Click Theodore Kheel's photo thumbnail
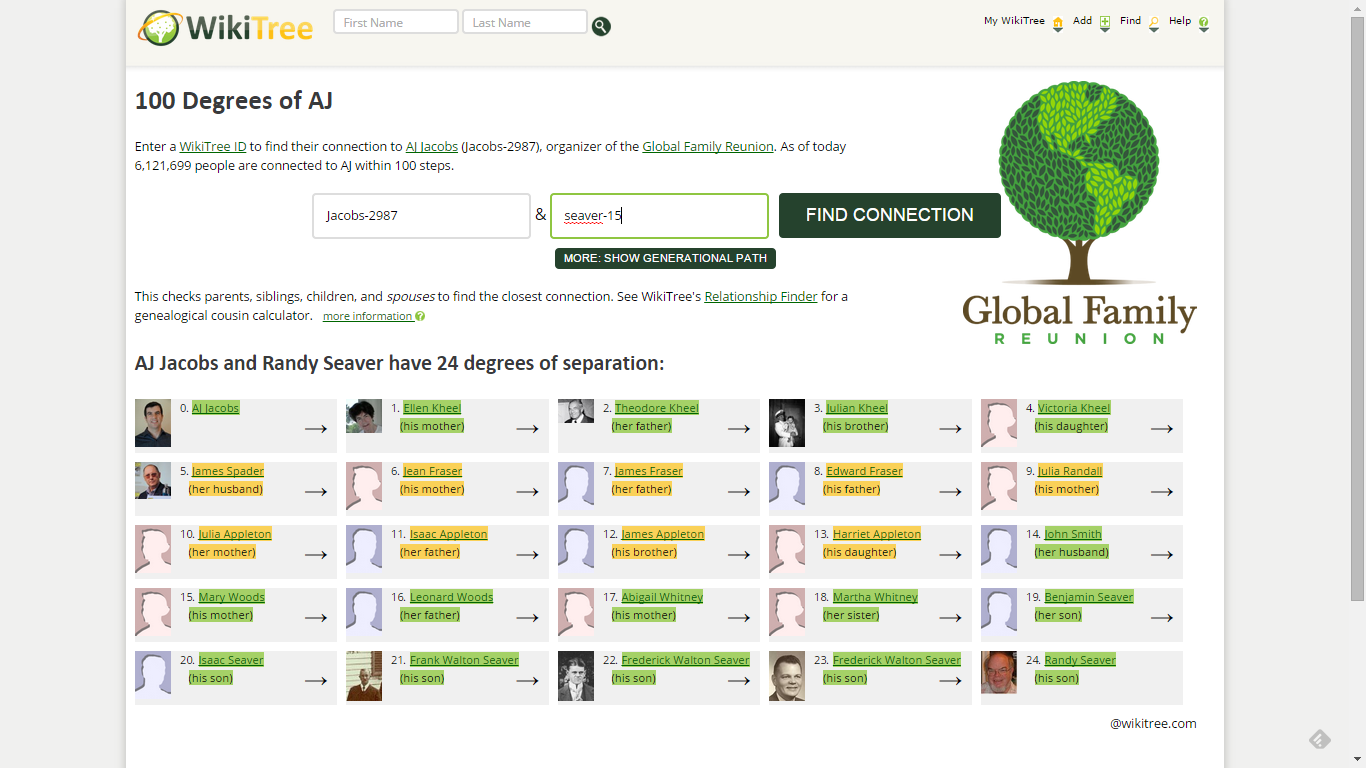The image size is (1366, 768). [x=576, y=411]
